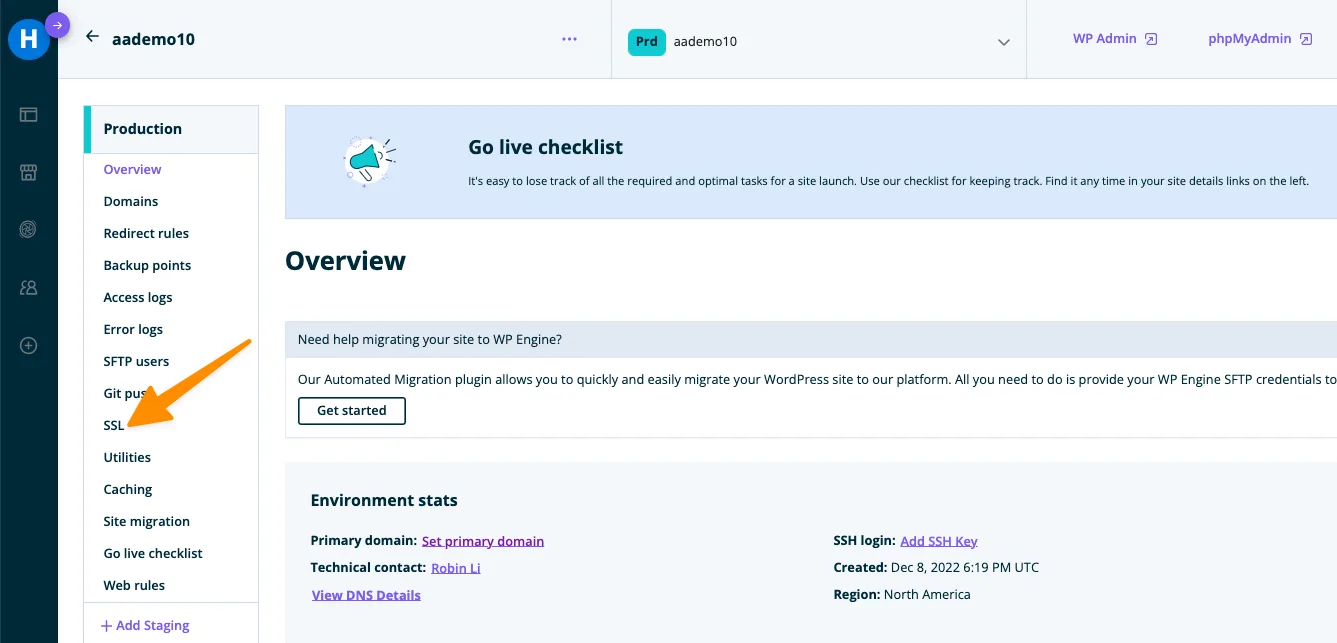Screen dimensions: 1337x643
Task: Open Site migration
Action: (x=146, y=521)
